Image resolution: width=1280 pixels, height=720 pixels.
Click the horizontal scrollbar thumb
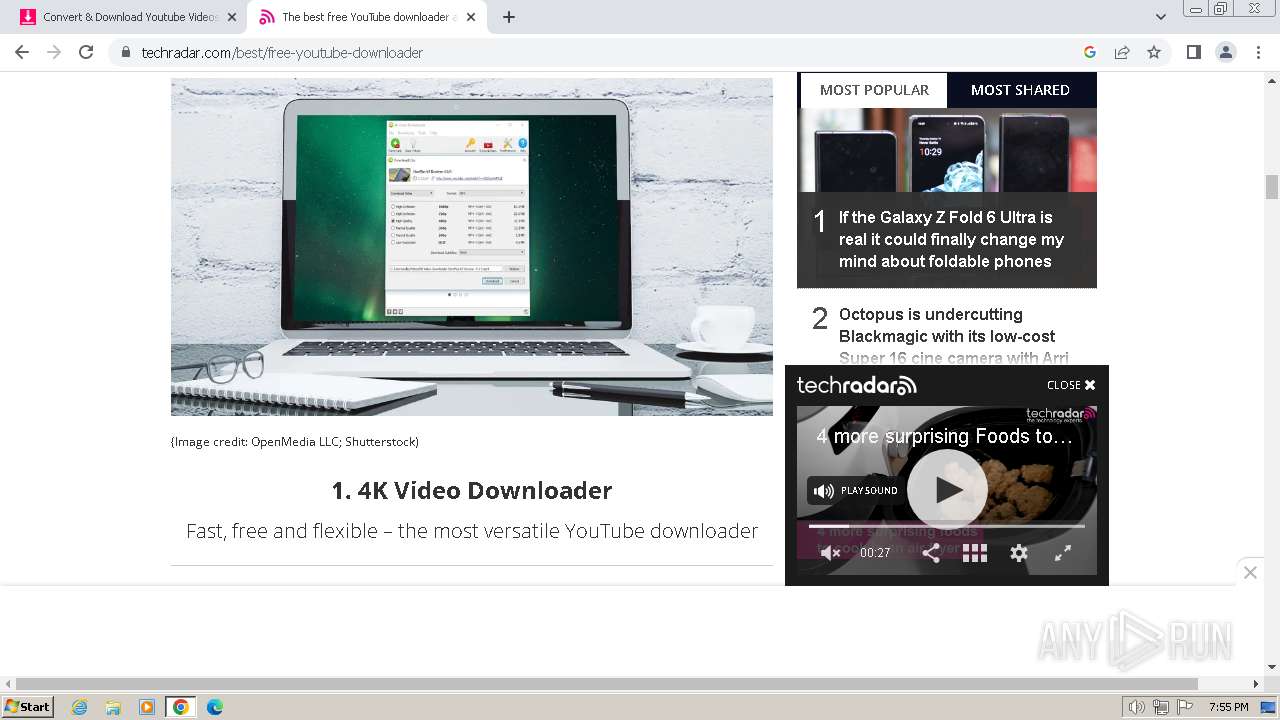[607, 684]
